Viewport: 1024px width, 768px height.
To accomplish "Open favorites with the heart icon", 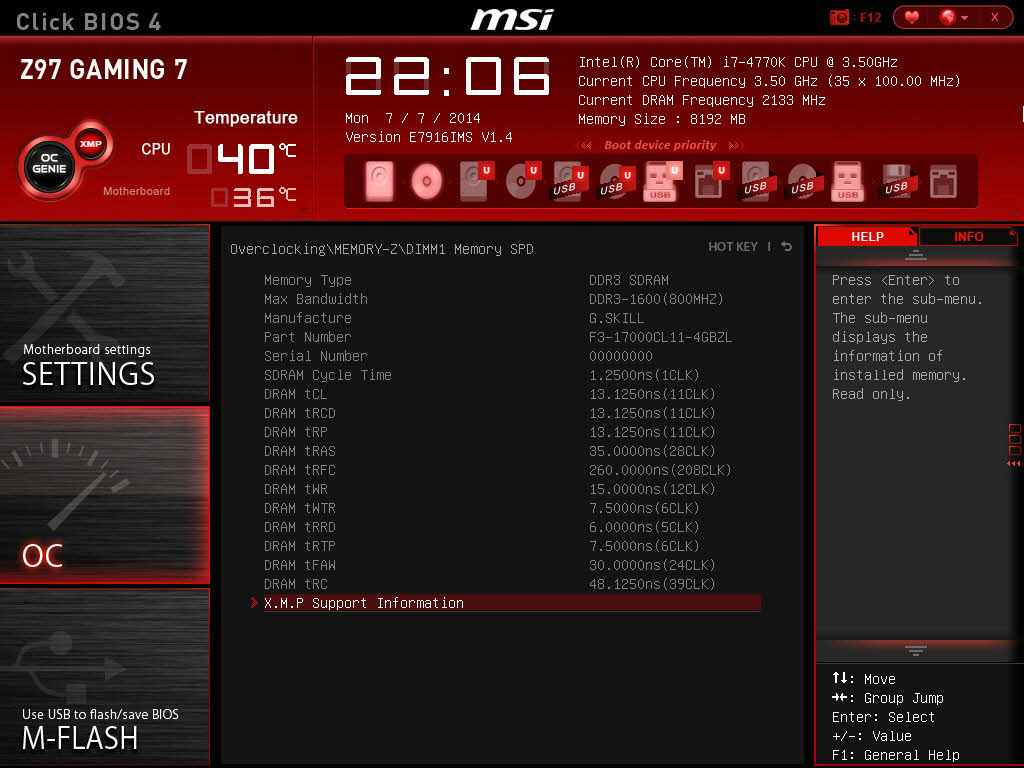I will tap(912, 17).
